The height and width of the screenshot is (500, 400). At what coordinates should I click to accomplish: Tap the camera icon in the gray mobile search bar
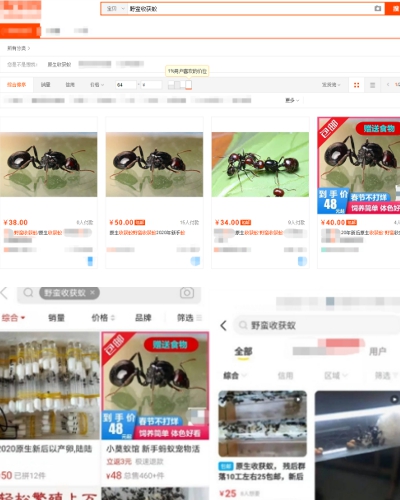pos(187,293)
